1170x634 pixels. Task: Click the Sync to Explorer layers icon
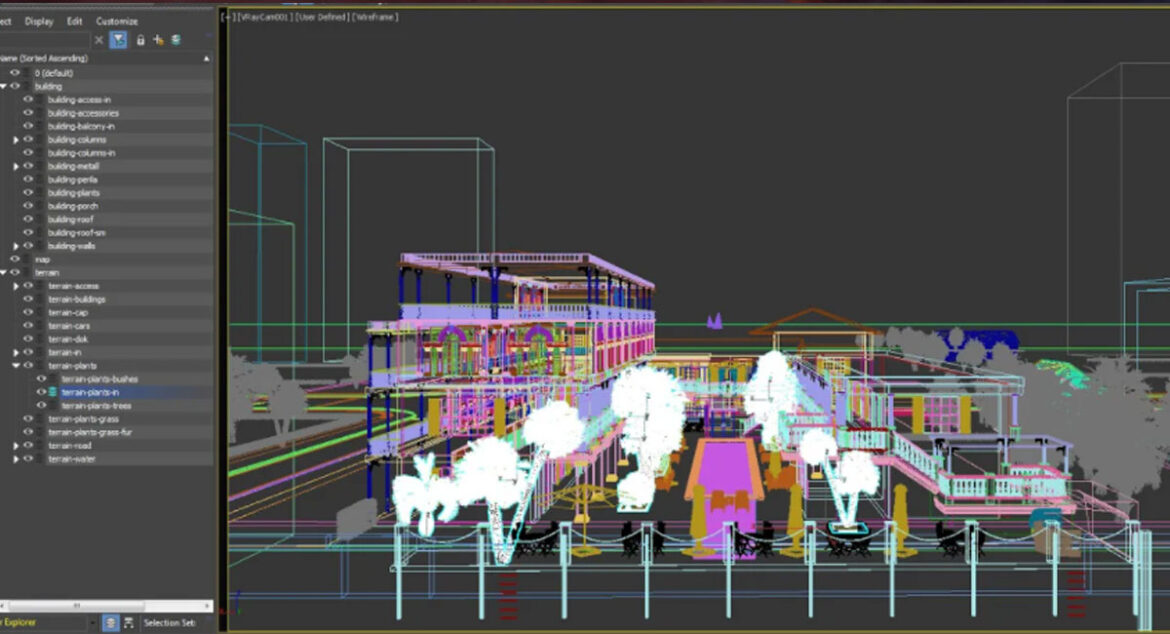coord(176,40)
